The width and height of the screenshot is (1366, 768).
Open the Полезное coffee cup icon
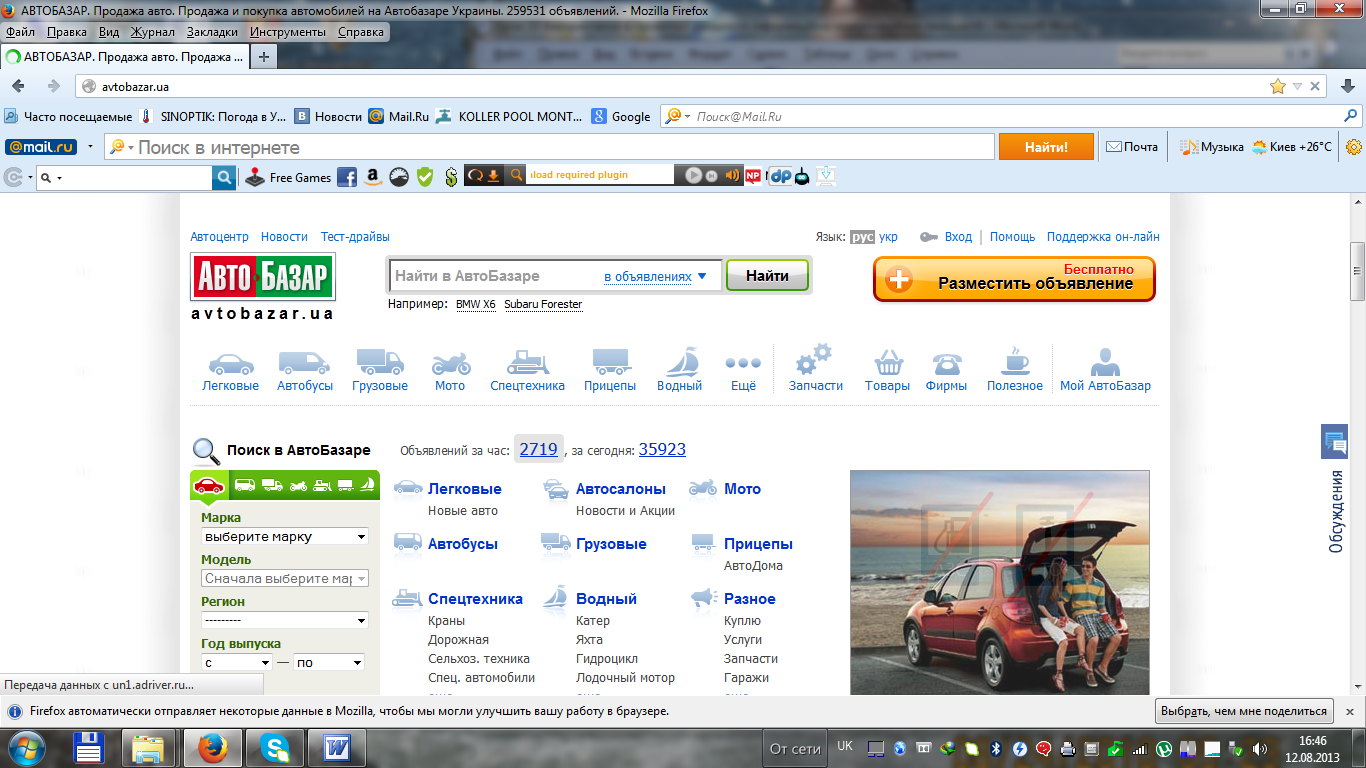(1015, 361)
